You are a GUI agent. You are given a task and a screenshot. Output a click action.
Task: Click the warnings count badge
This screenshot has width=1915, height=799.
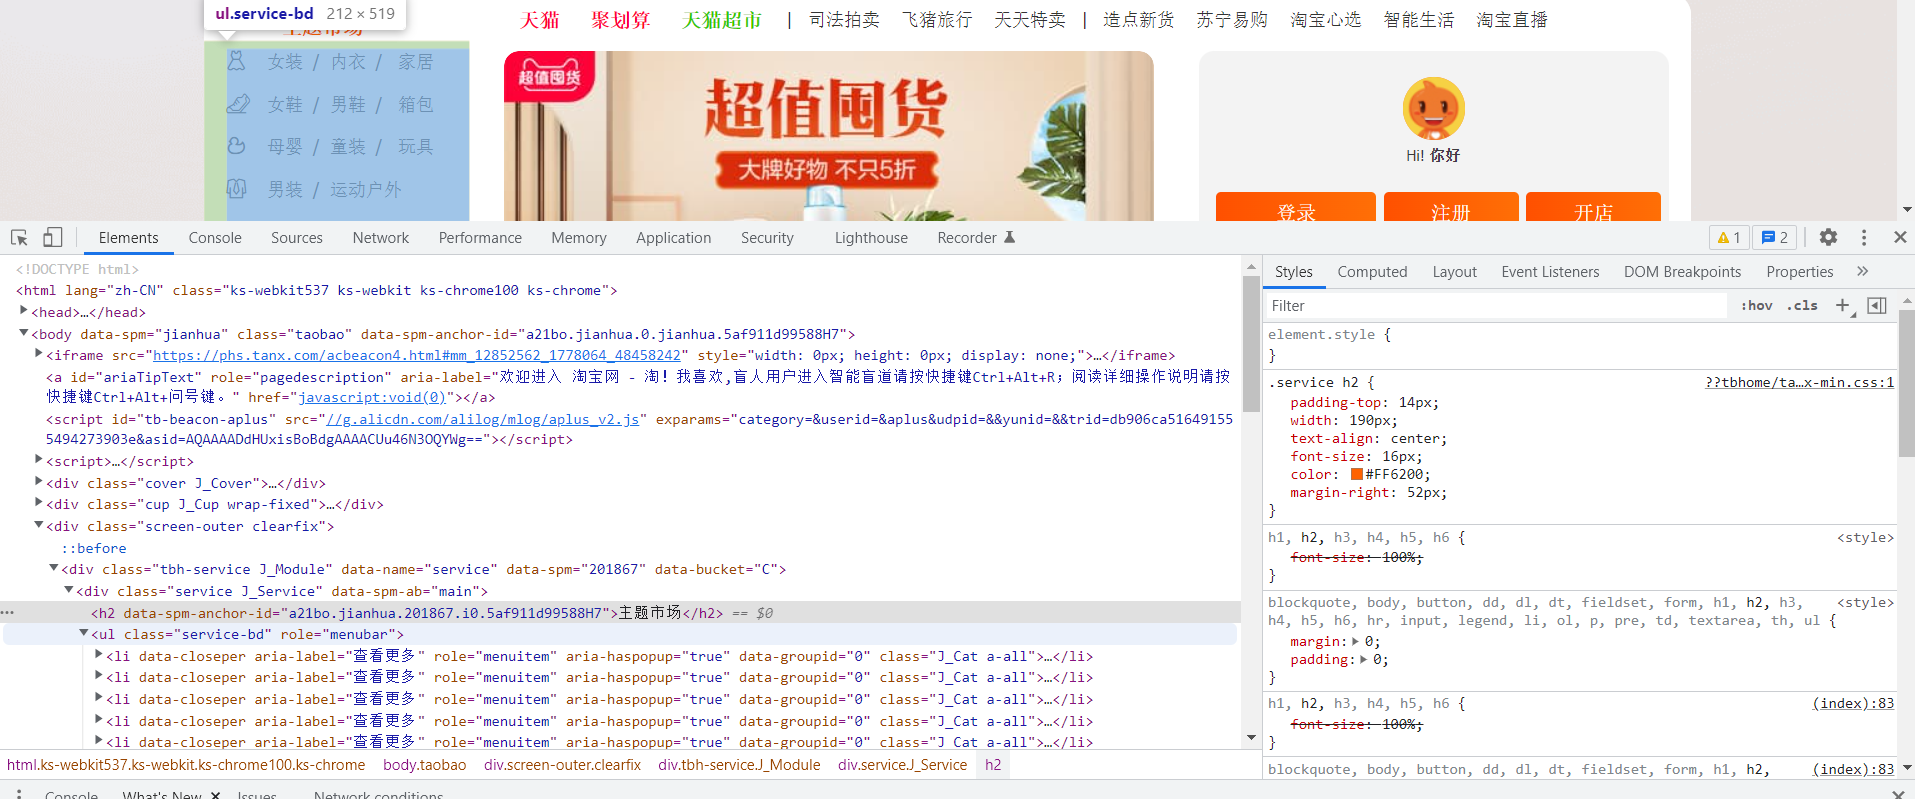click(x=1729, y=237)
